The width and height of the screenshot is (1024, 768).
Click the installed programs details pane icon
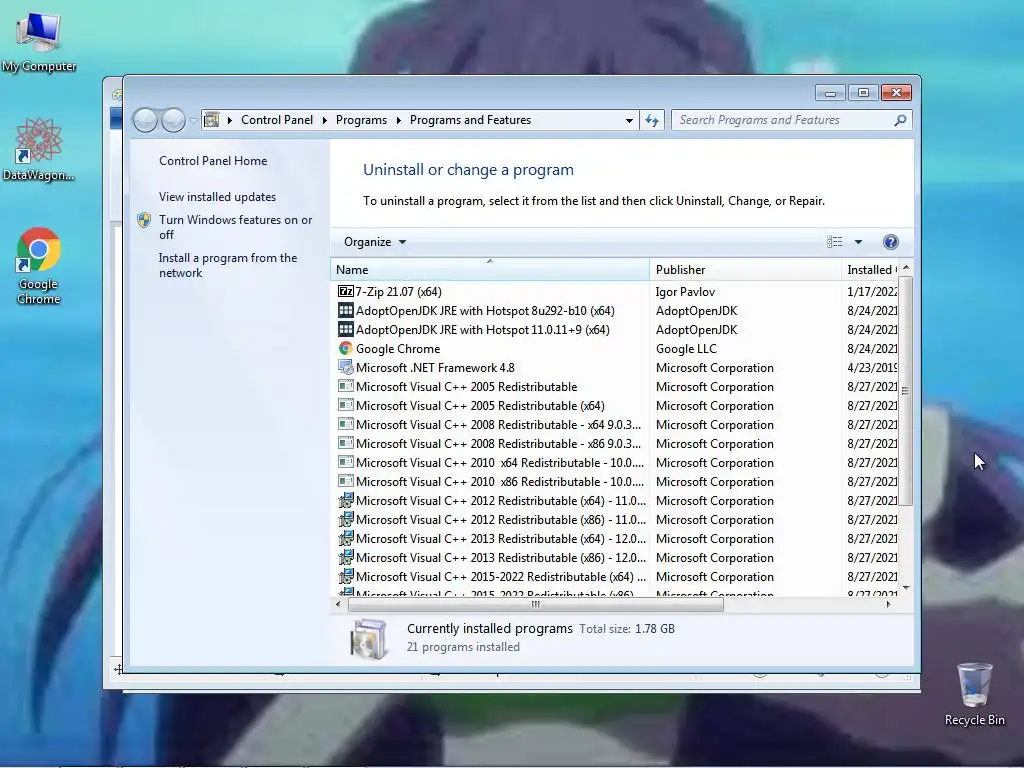tap(368, 639)
